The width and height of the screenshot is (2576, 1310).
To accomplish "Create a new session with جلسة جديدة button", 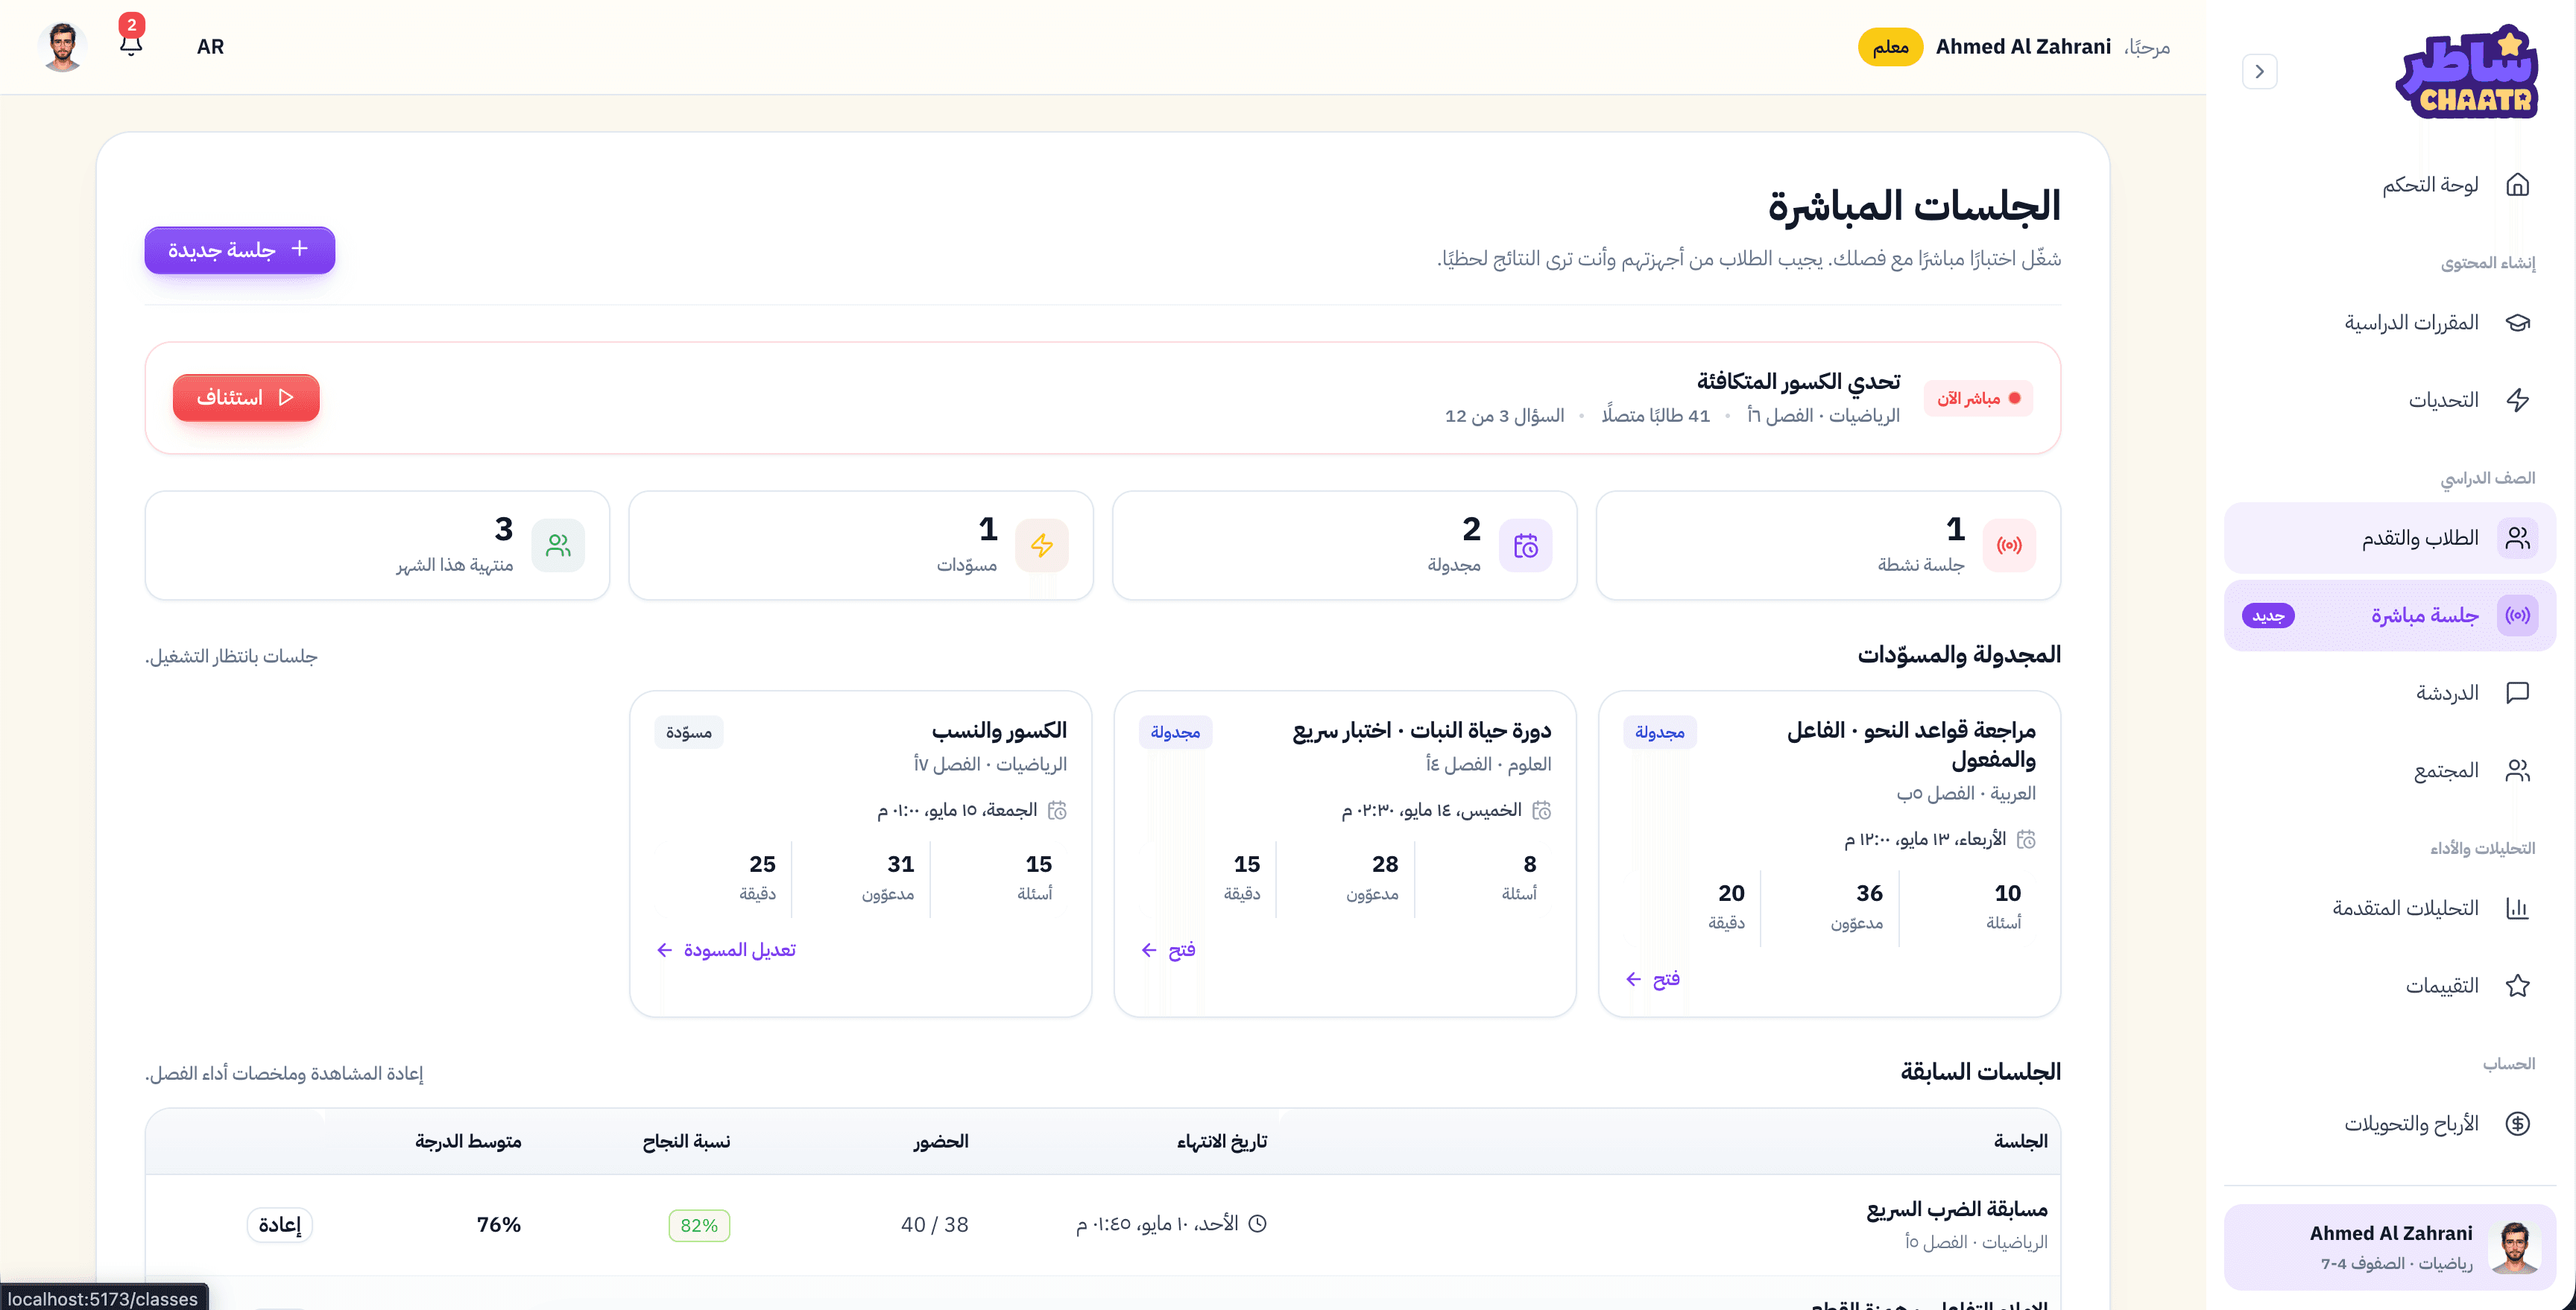I will point(240,249).
